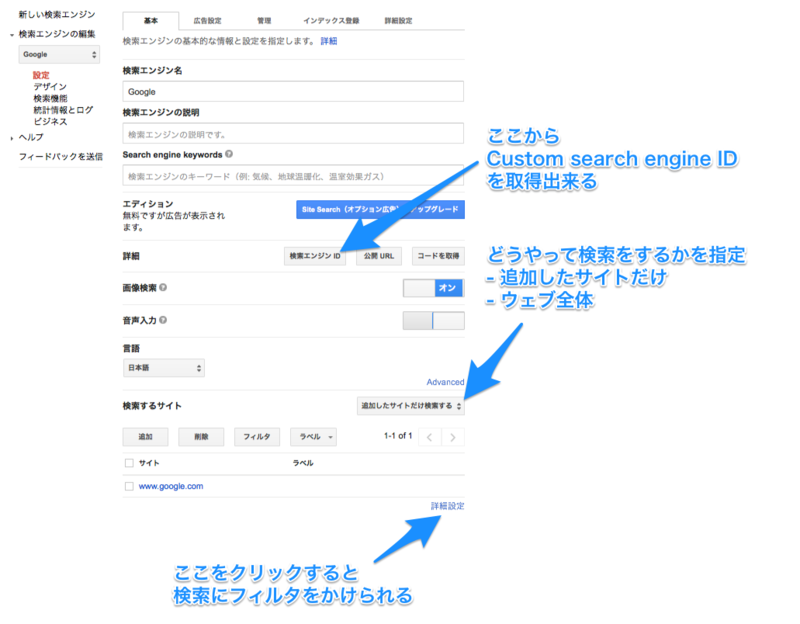Focus the 検索エンジン名 input field
Screen dimensions: 800x624
pyautogui.click(x=293, y=91)
